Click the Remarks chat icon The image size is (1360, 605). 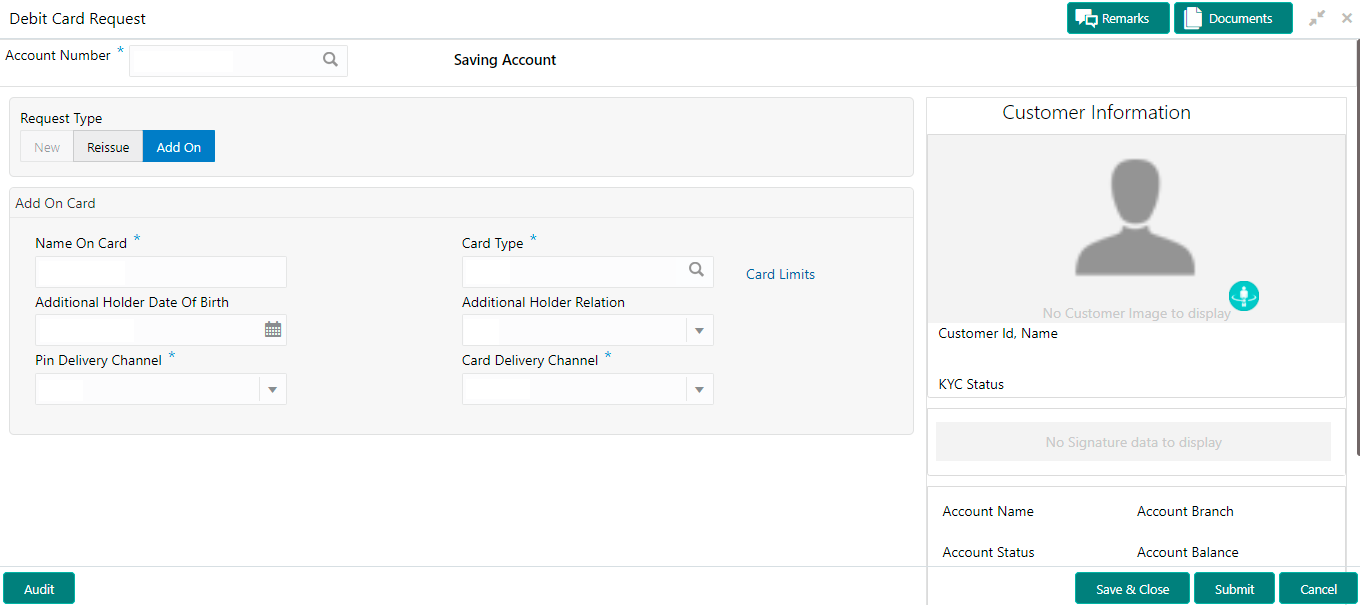tap(1086, 19)
